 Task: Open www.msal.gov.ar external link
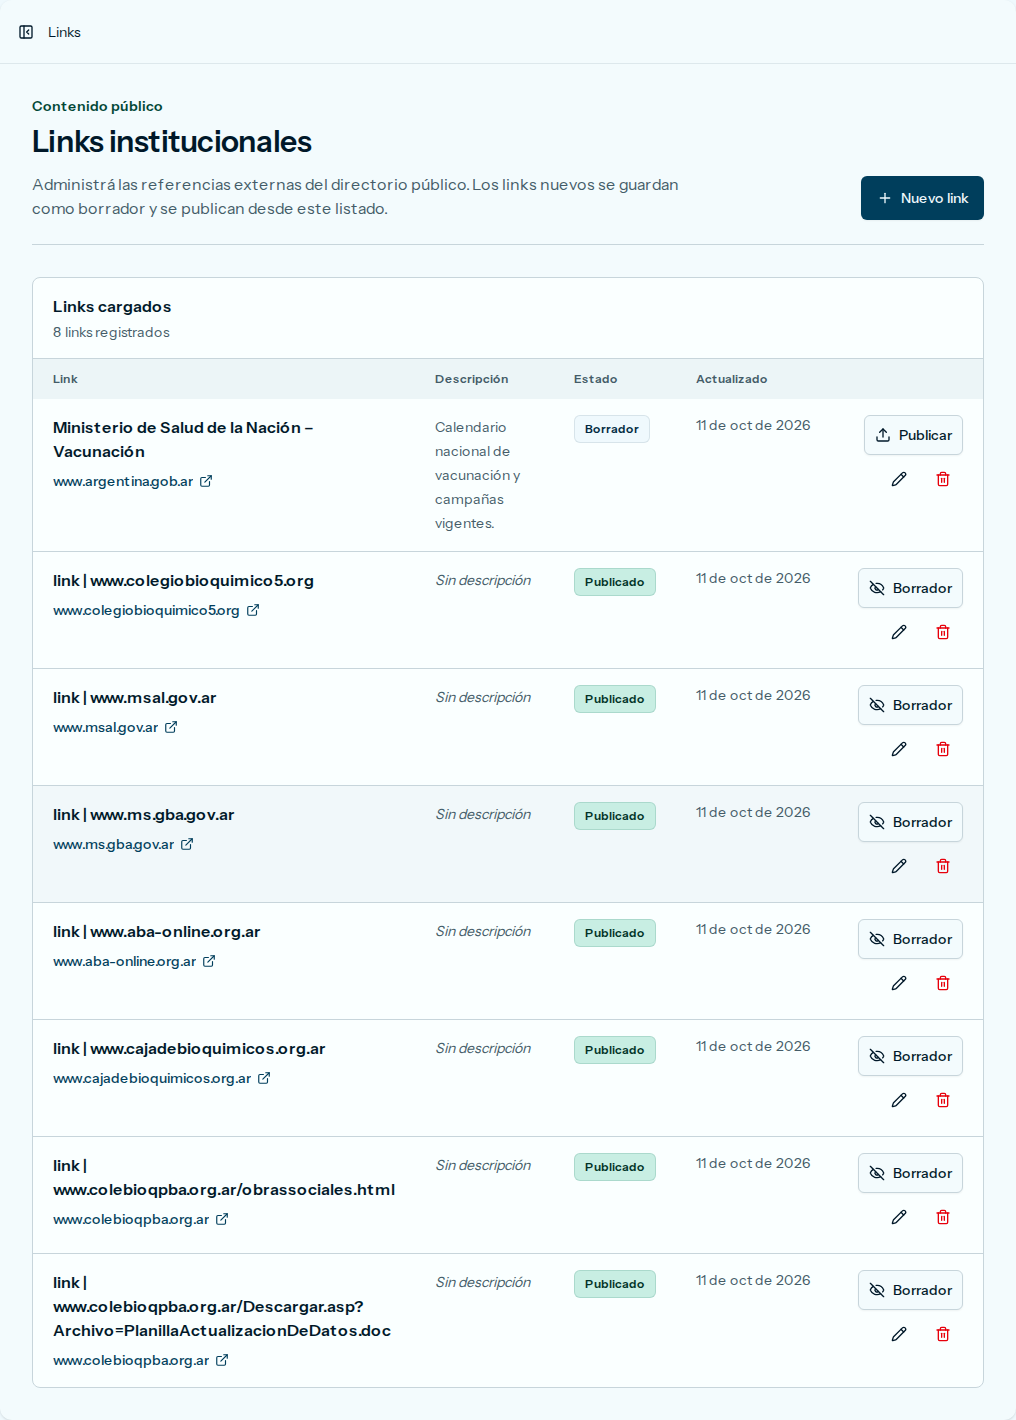pos(115,727)
